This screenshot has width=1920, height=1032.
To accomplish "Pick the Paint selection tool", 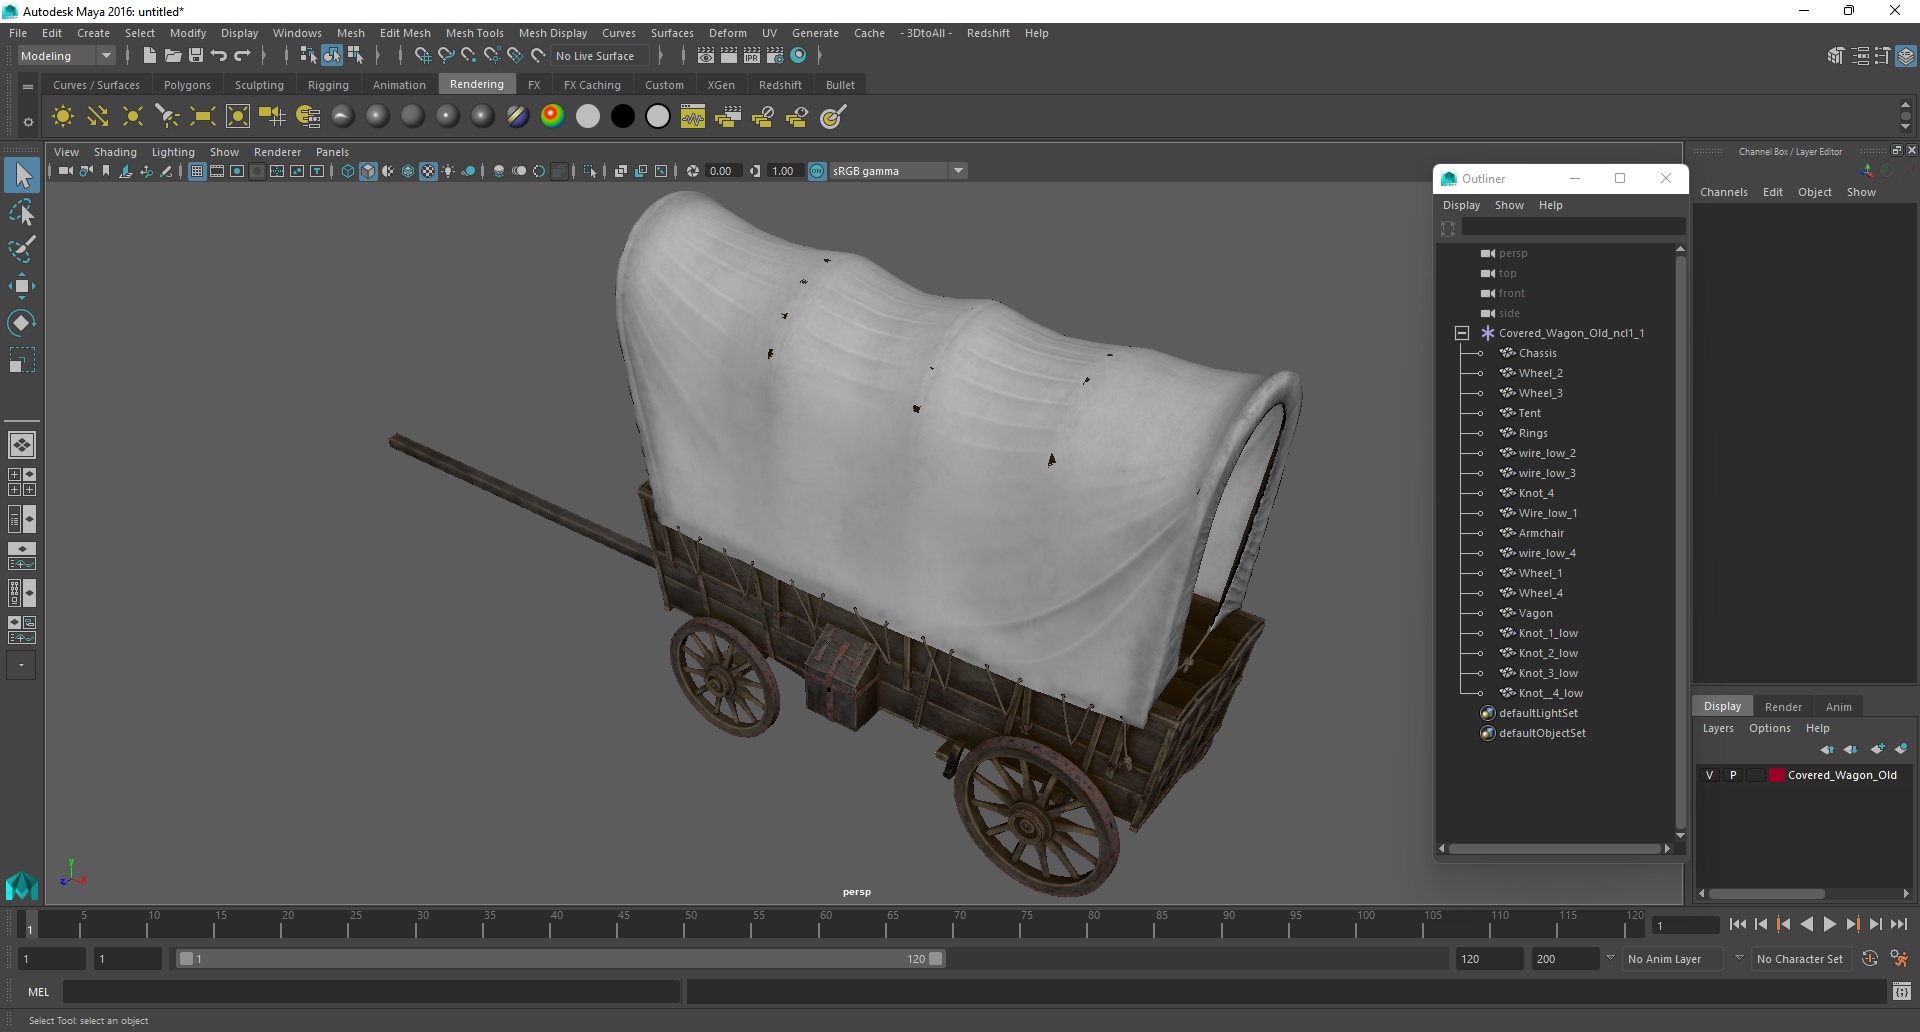I will (x=22, y=249).
